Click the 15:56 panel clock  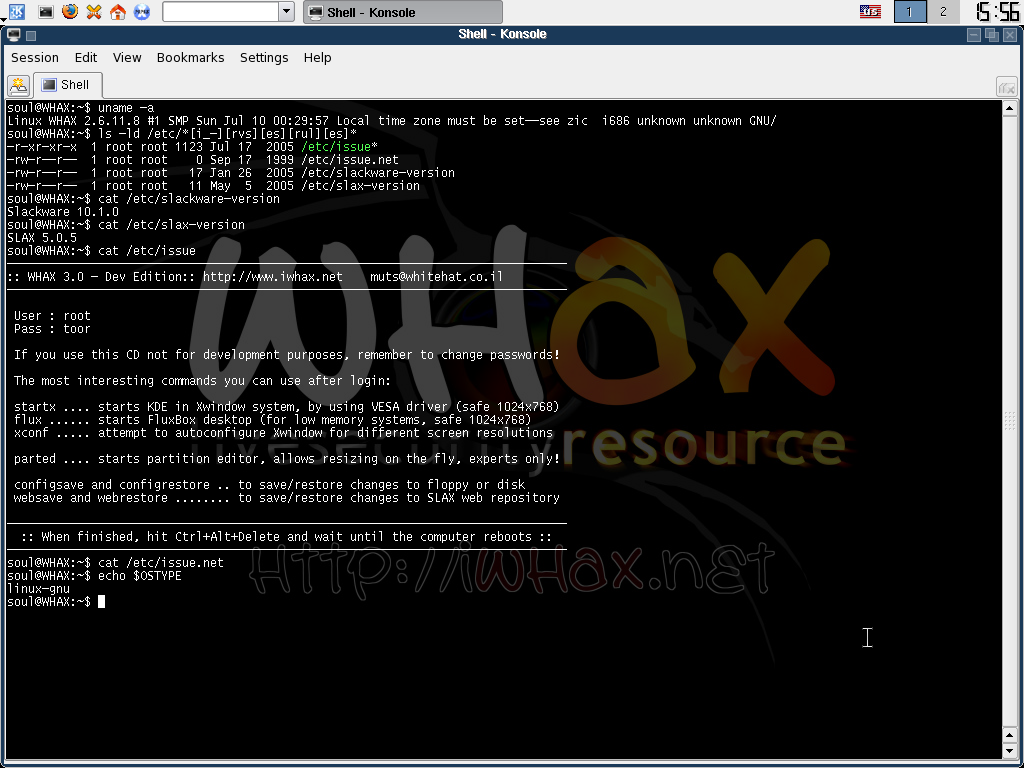[x=997, y=12]
